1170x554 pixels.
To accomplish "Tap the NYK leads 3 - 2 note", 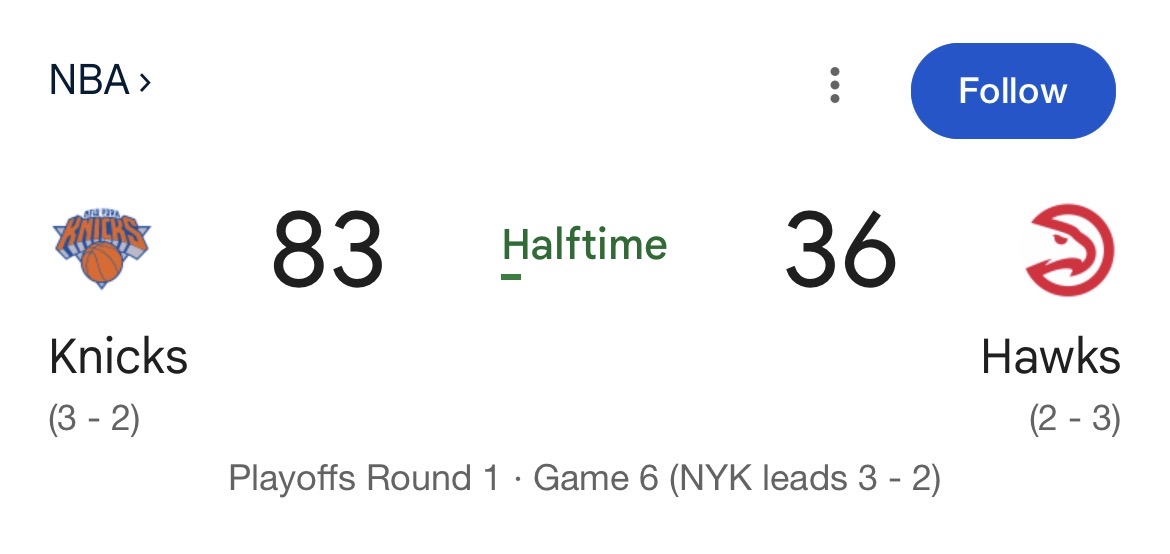I will point(804,478).
